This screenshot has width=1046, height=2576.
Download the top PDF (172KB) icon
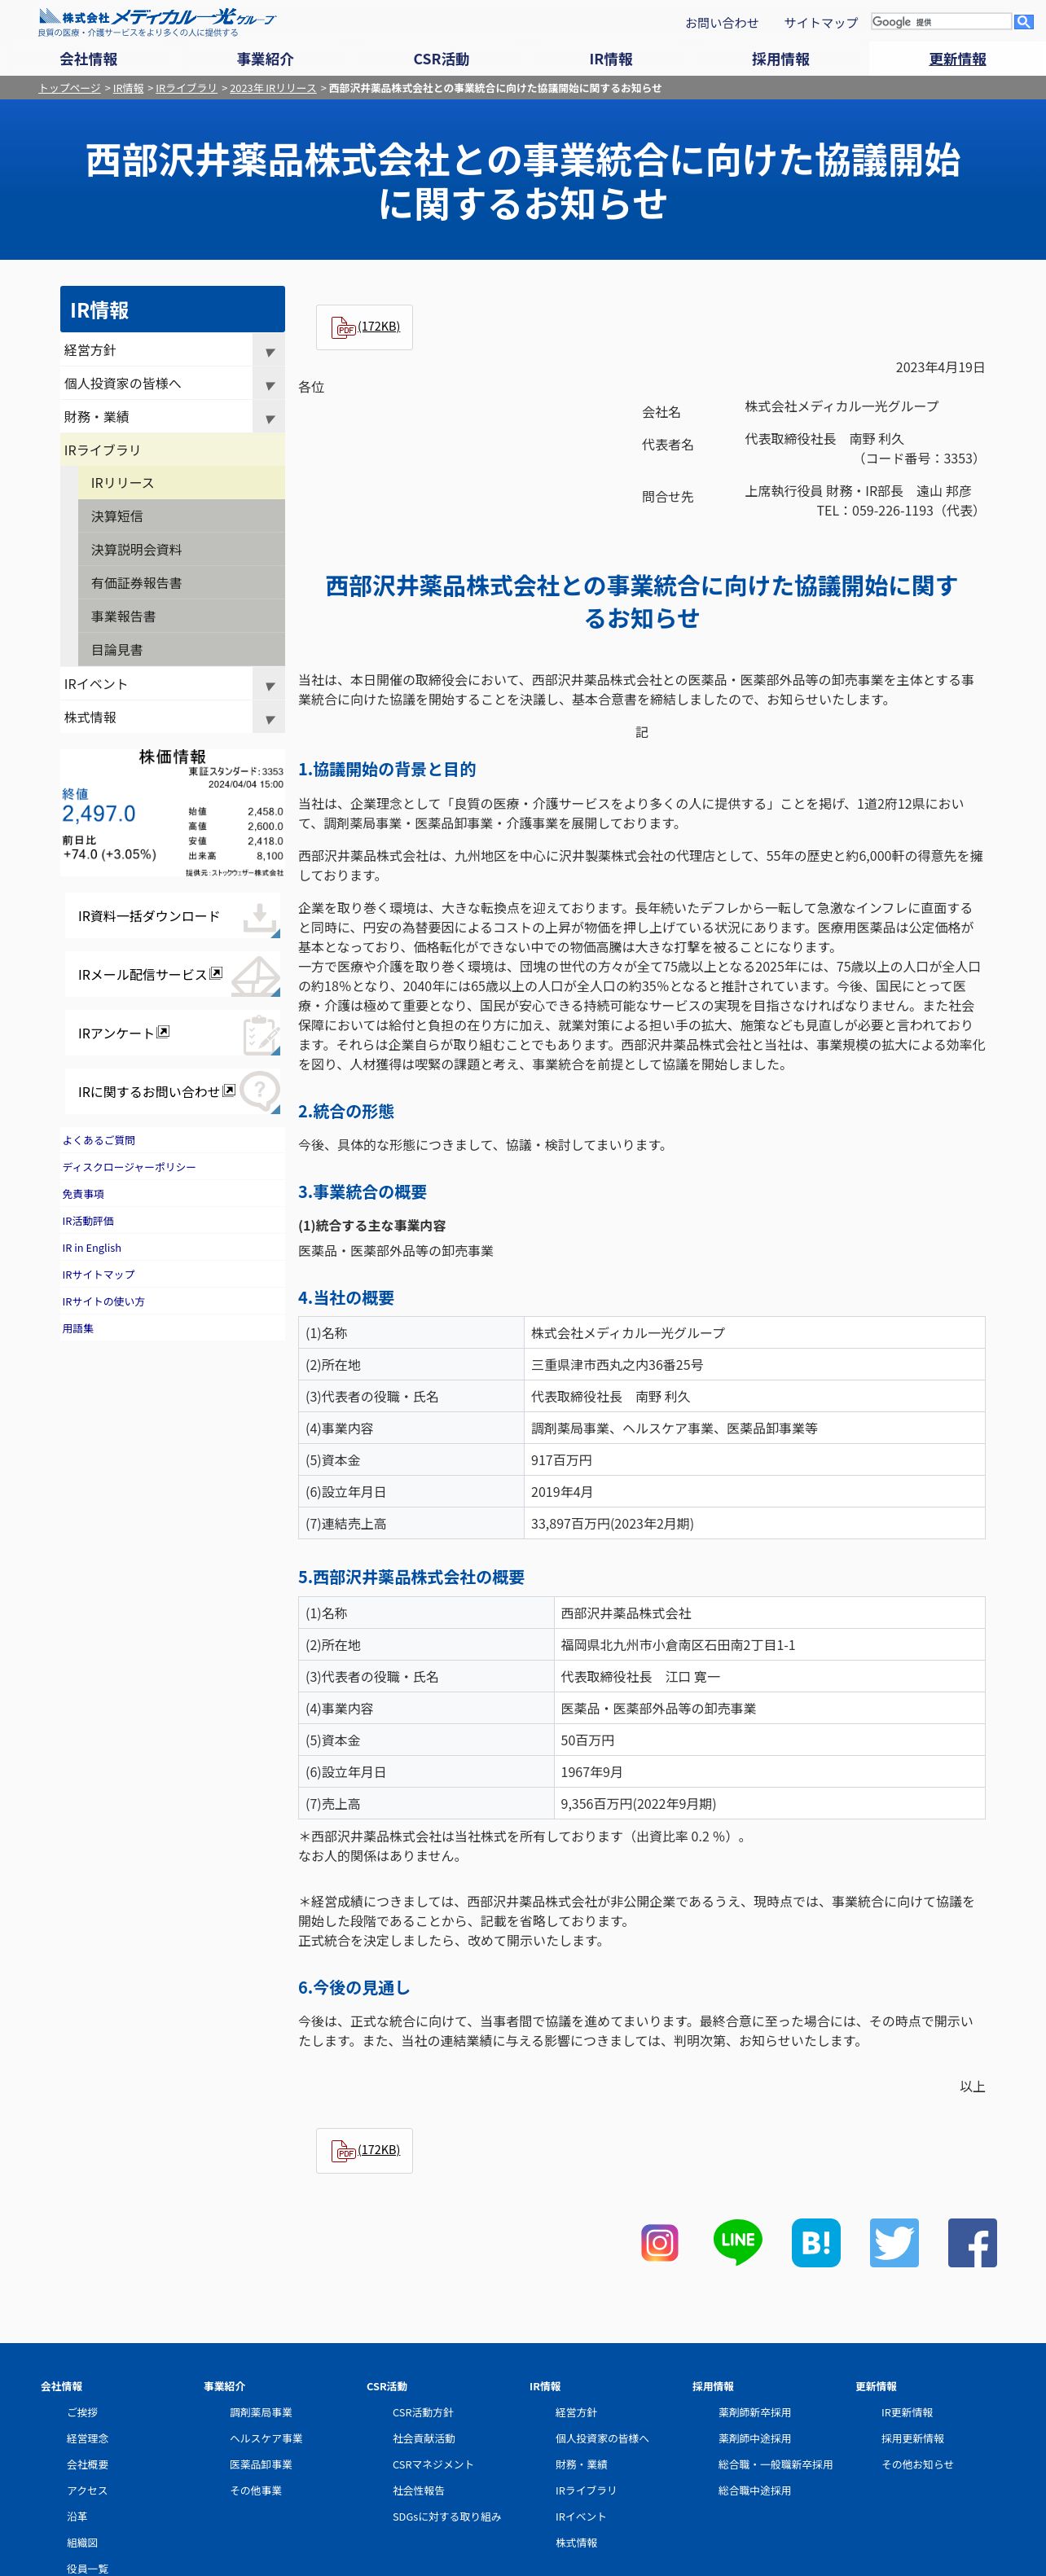click(364, 327)
